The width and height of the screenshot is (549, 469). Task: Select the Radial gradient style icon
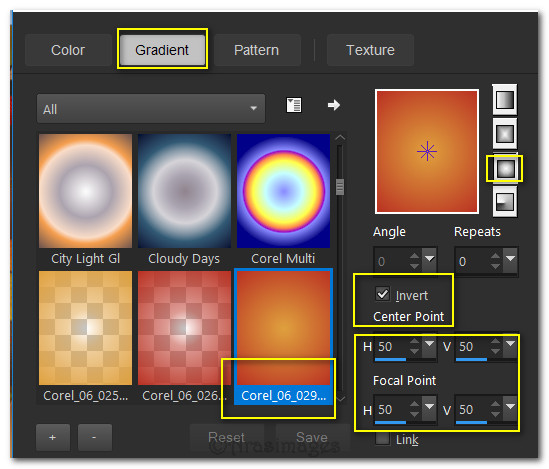pos(505,202)
